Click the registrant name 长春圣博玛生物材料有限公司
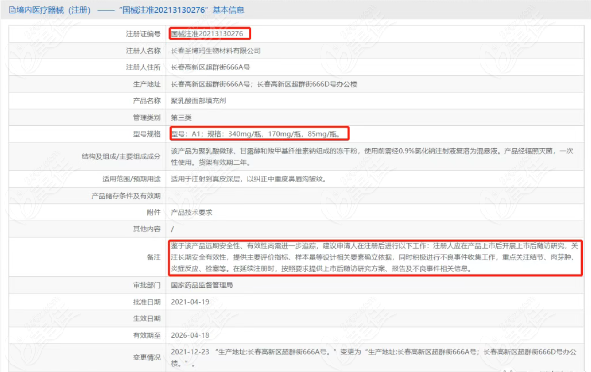Viewport: 591px width, 372px height. (216, 51)
